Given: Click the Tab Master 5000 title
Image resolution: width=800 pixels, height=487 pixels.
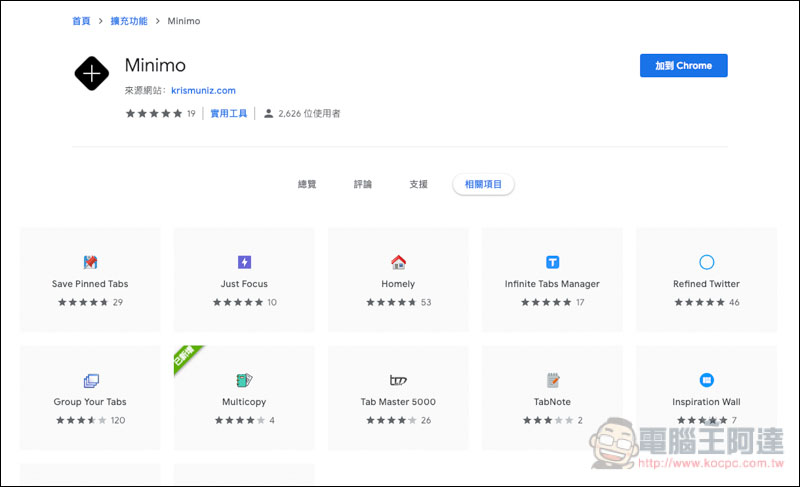Looking at the screenshot, I should [398, 402].
